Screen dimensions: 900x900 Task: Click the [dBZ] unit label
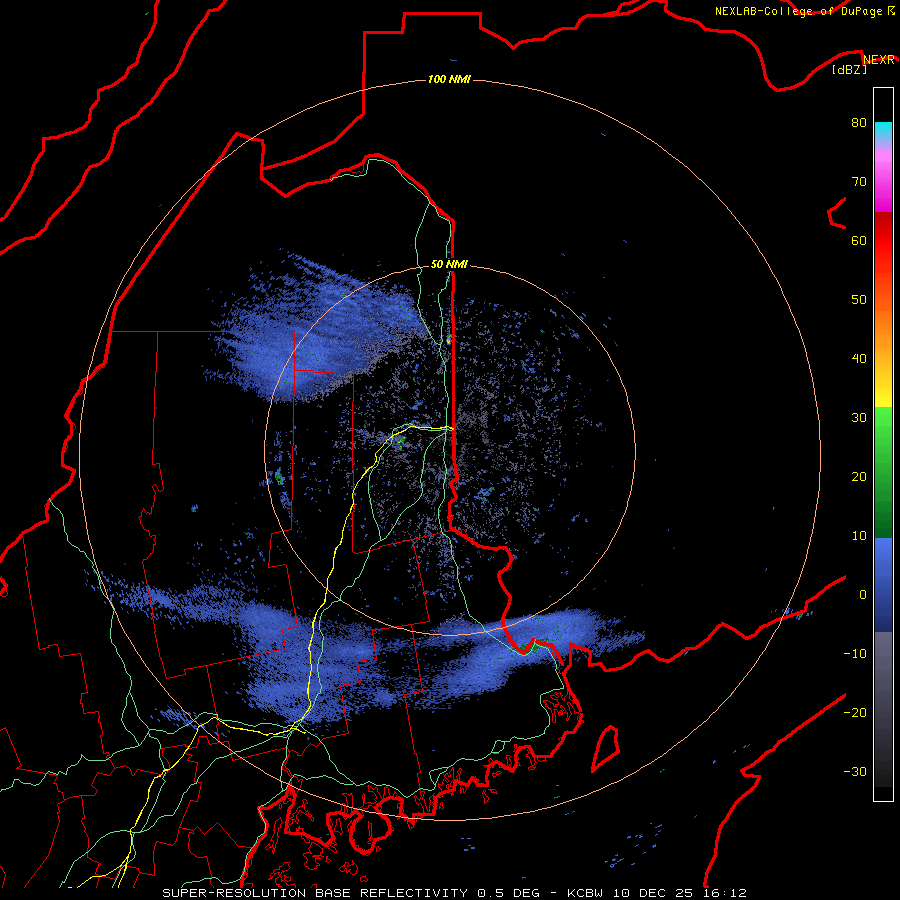click(x=849, y=70)
